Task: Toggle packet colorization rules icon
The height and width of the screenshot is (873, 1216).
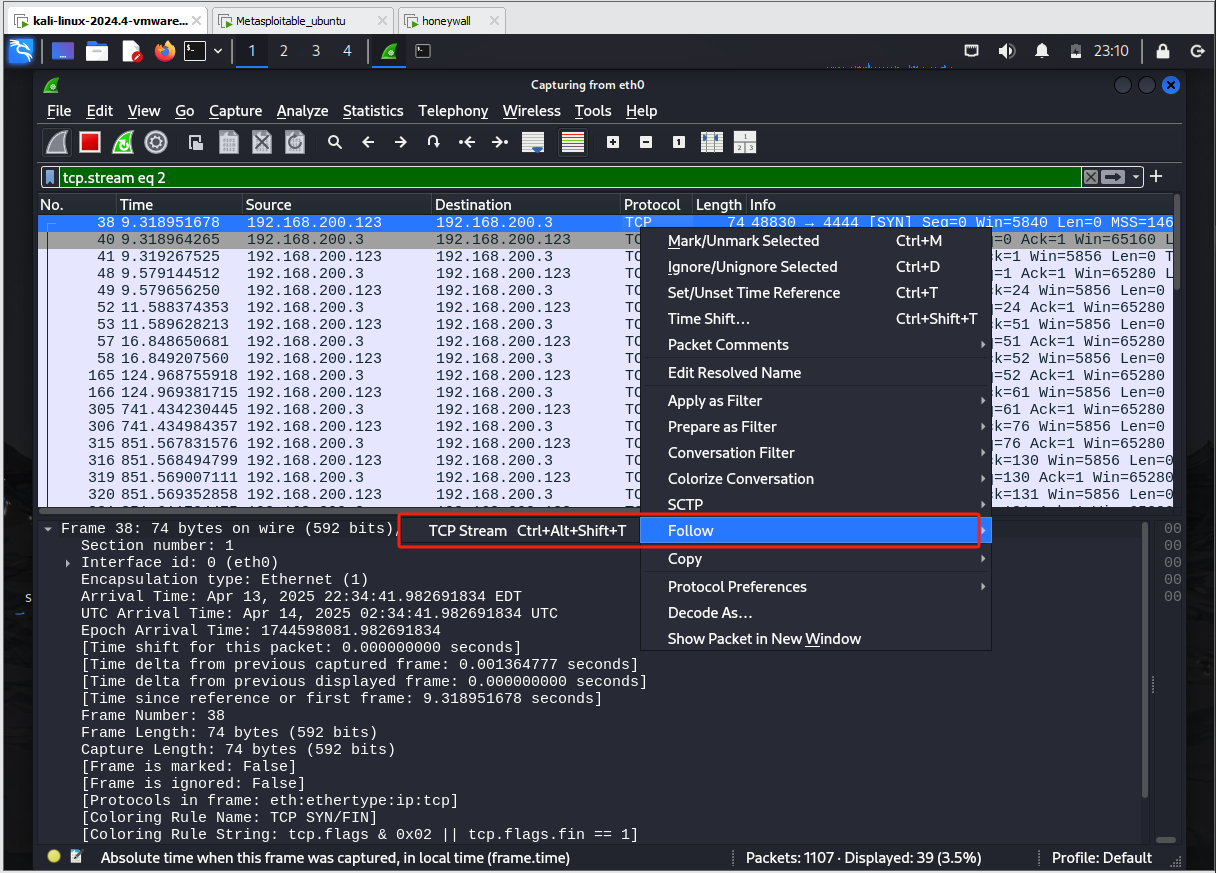Action: 572,142
